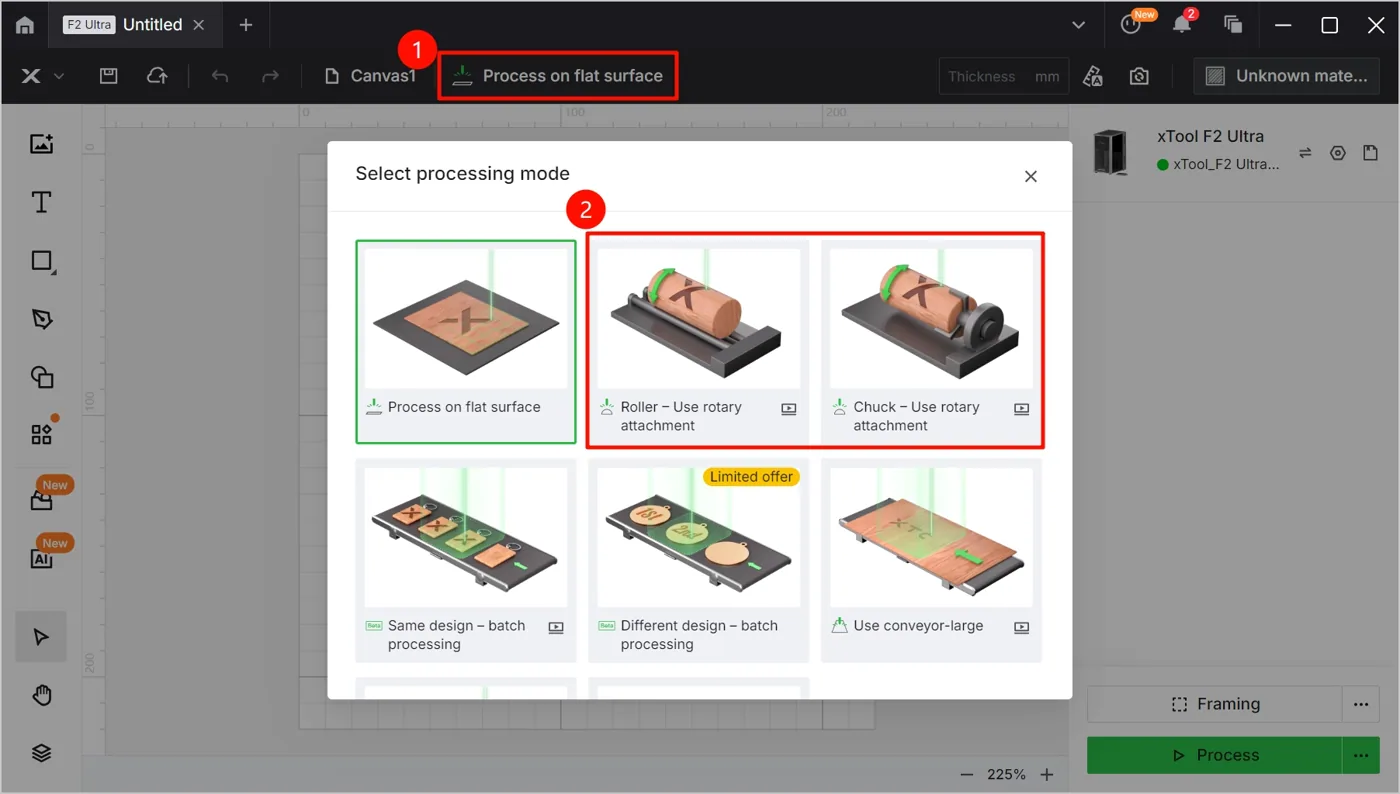
Task: Close the Select processing mode dialog
Action: click(x=1031, y=176)
